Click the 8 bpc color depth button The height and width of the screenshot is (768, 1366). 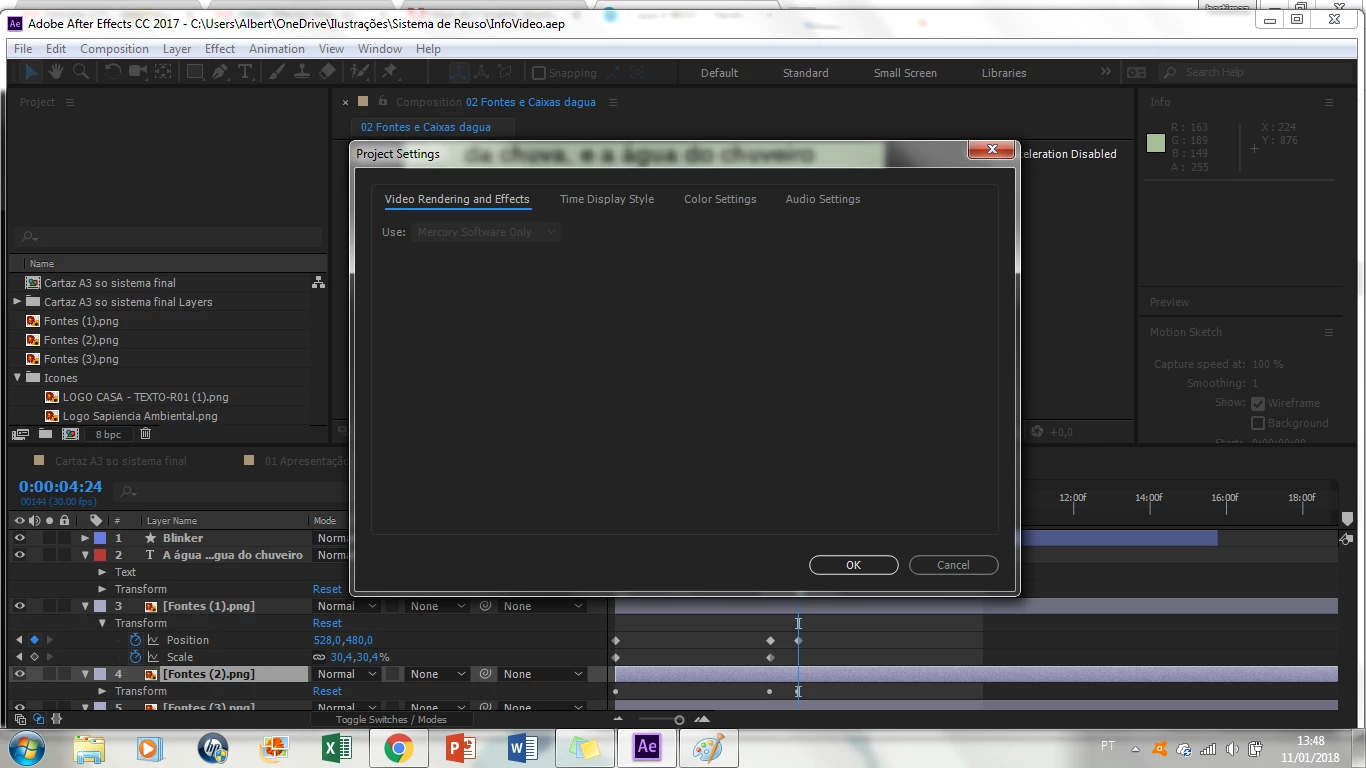(108, 434)
